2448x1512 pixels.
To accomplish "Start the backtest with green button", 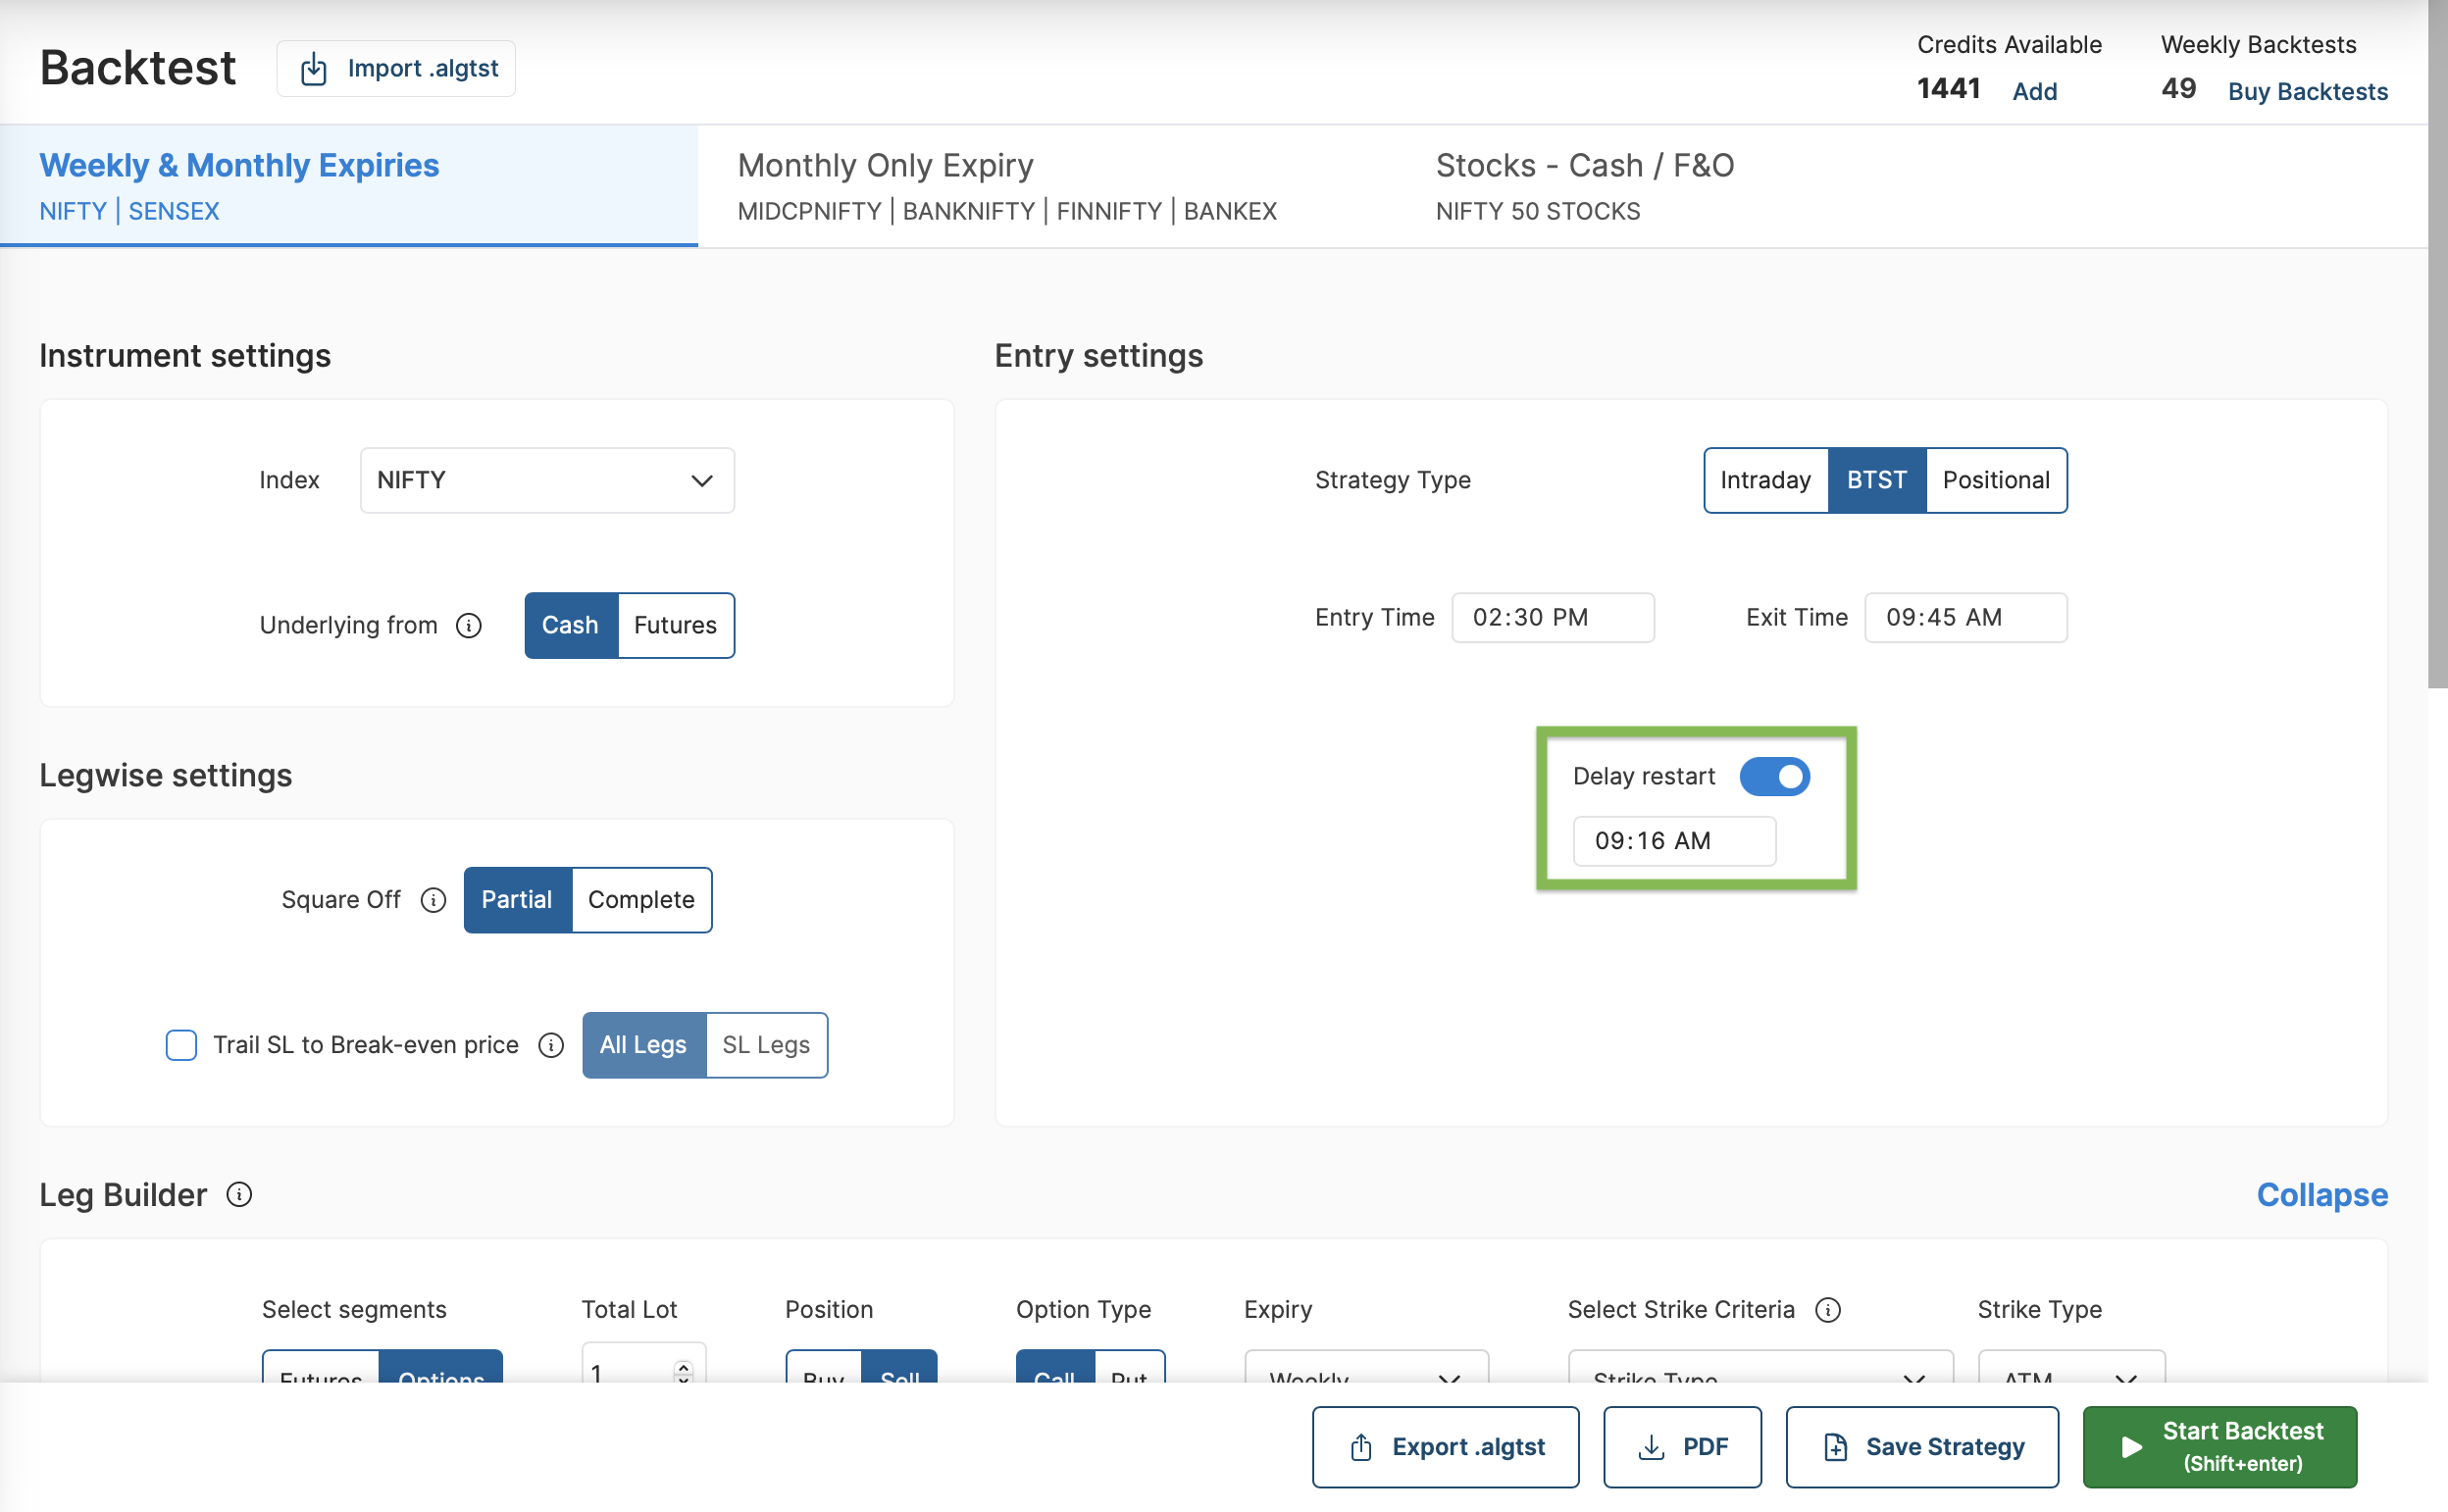I will pyautogui.click(x=2220, y=1447).
